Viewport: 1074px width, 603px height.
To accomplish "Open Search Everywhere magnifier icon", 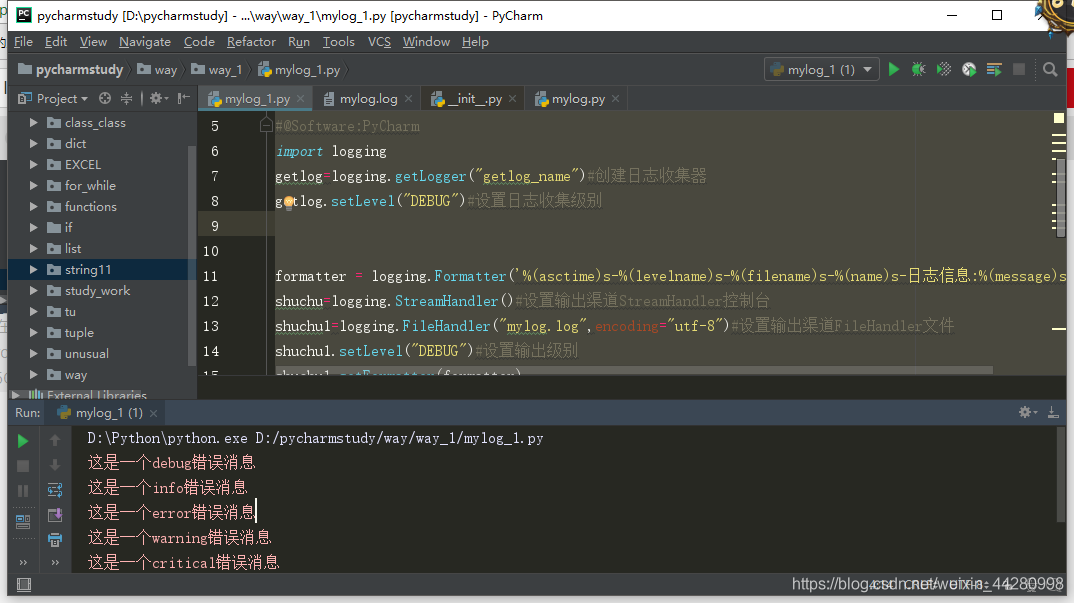I will click(1050, 69).
